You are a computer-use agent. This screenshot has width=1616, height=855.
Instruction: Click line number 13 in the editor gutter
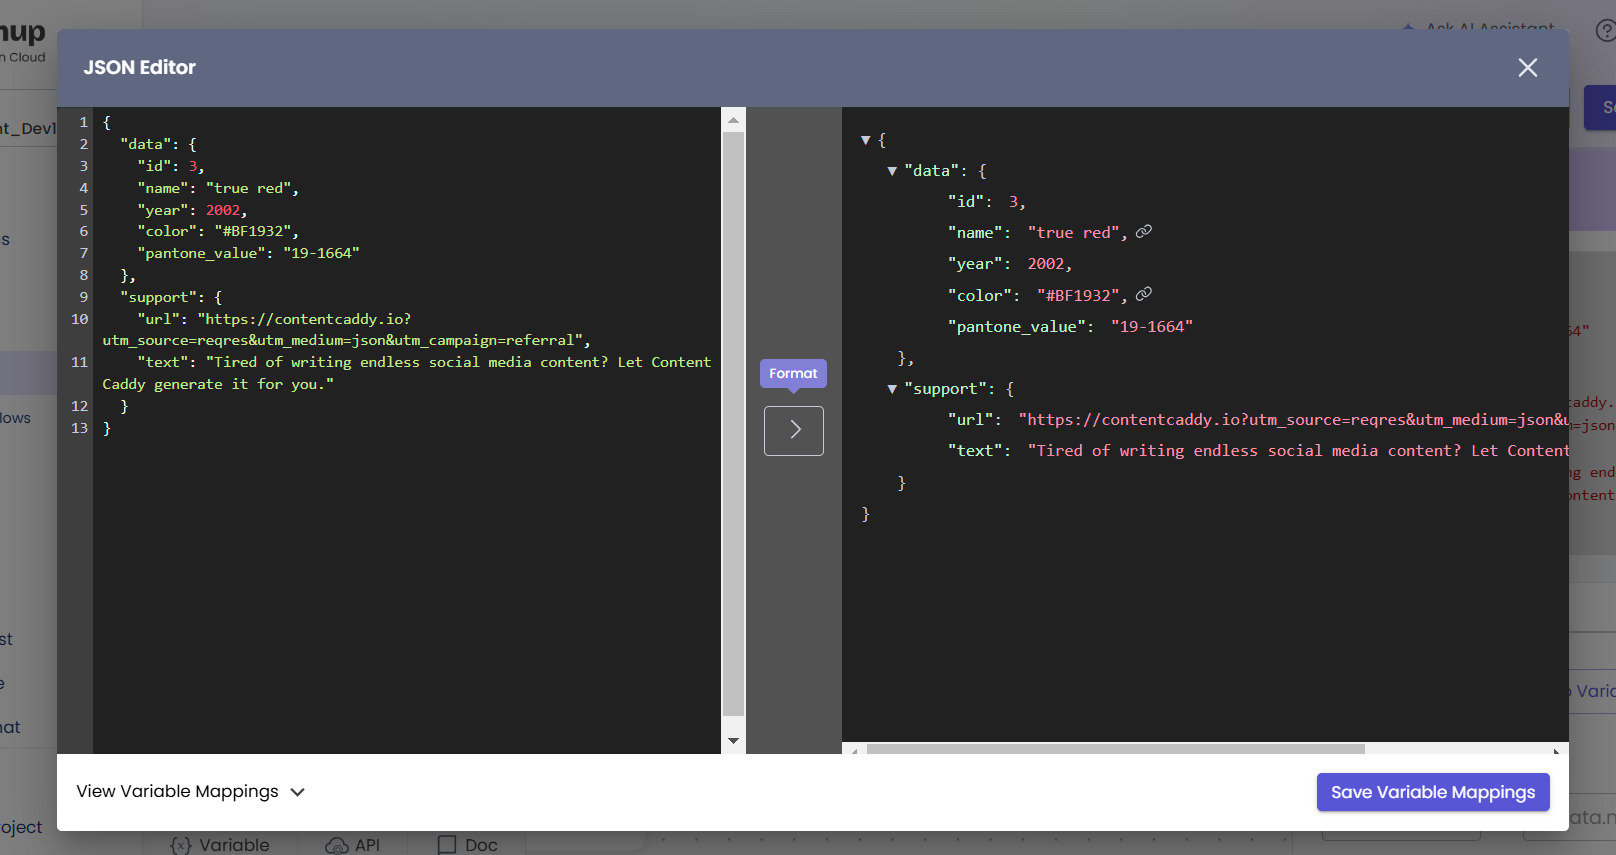point(80,428)
